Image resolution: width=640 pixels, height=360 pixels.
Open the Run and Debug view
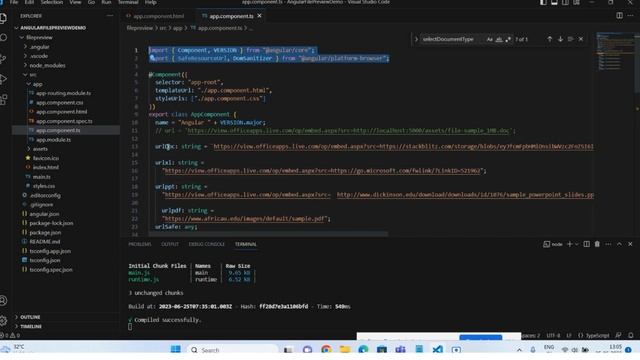(x=3, y=79)
